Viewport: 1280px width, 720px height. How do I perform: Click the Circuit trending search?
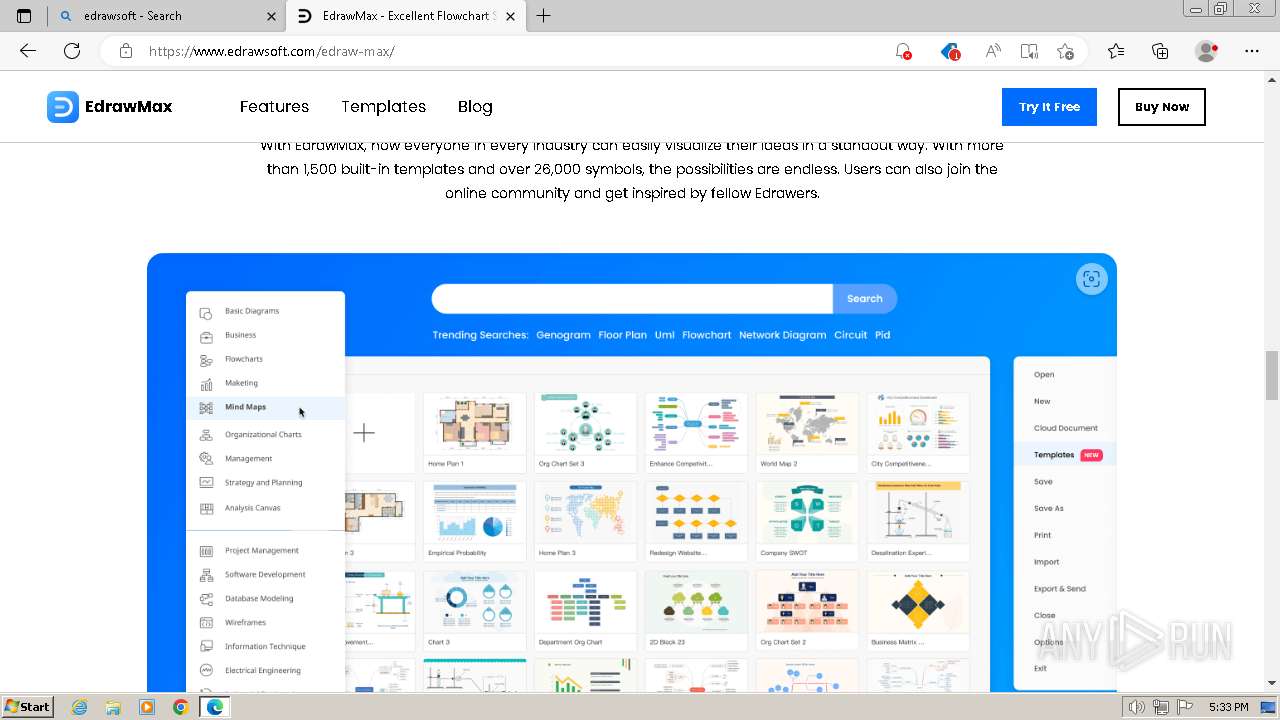(x=851, y=335)
